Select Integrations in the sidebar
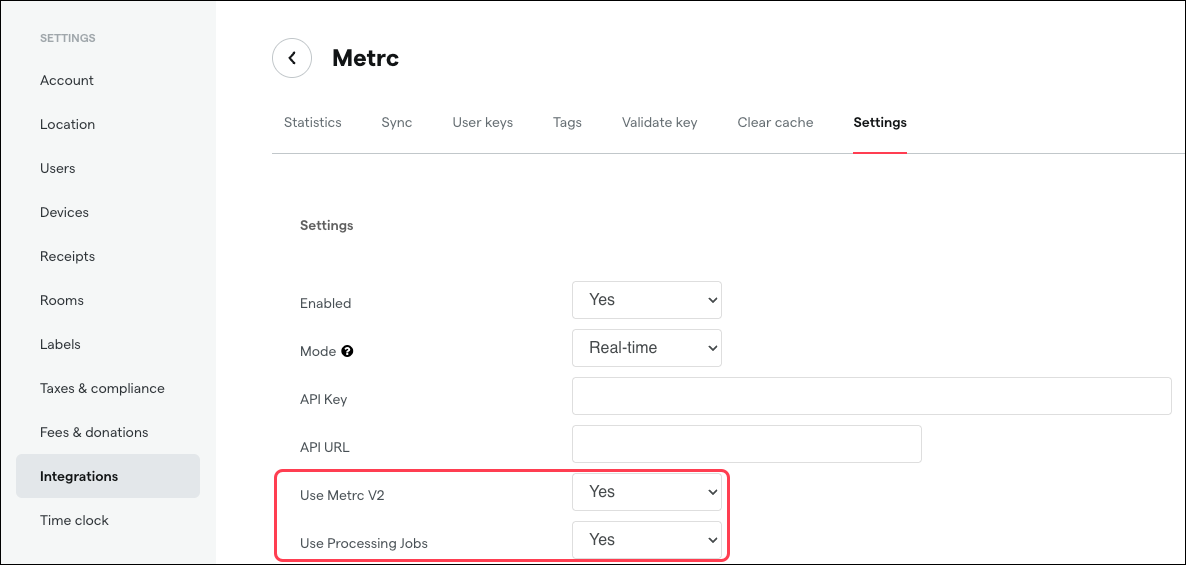Screen dimensions: 1186x565 pyautogui.click(x=107, y=477)
